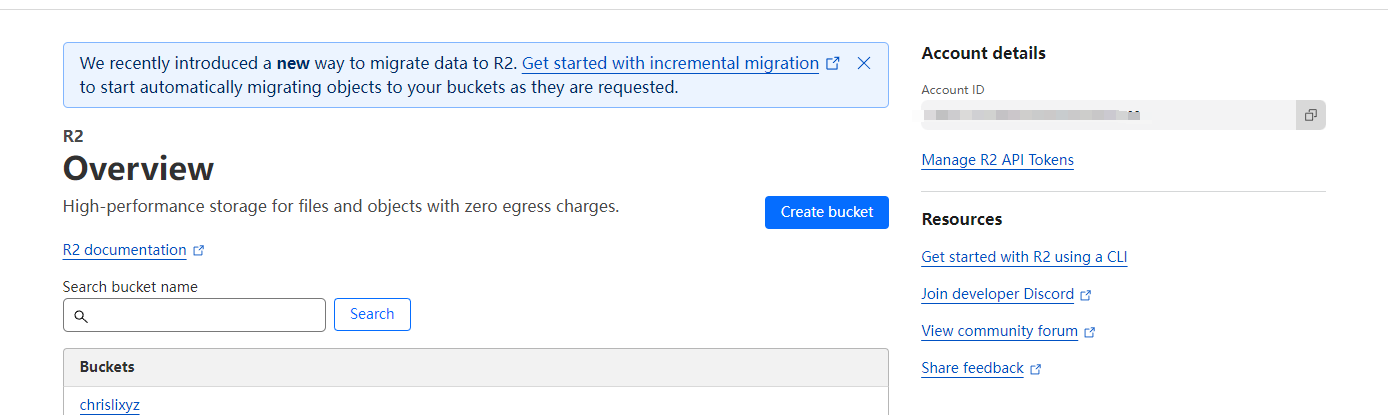Visit the View community forum link
1388x415 pixels.
click(999, 331)
